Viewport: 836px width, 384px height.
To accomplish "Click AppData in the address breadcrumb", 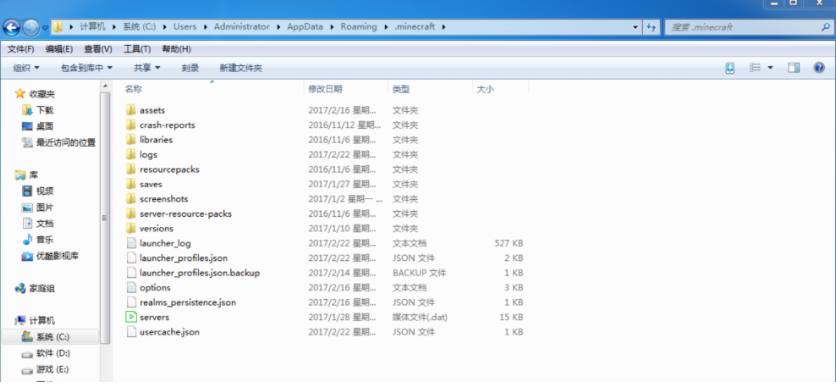I will tap(305, 27).
